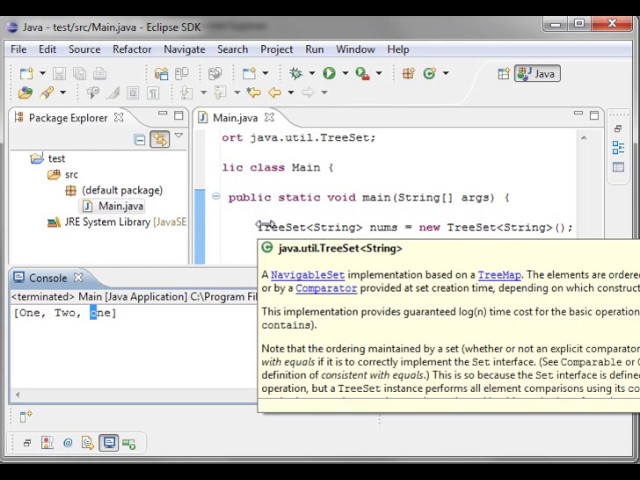640x480 pixels.
Task: Click the green Run button icon
Action: 329,73
